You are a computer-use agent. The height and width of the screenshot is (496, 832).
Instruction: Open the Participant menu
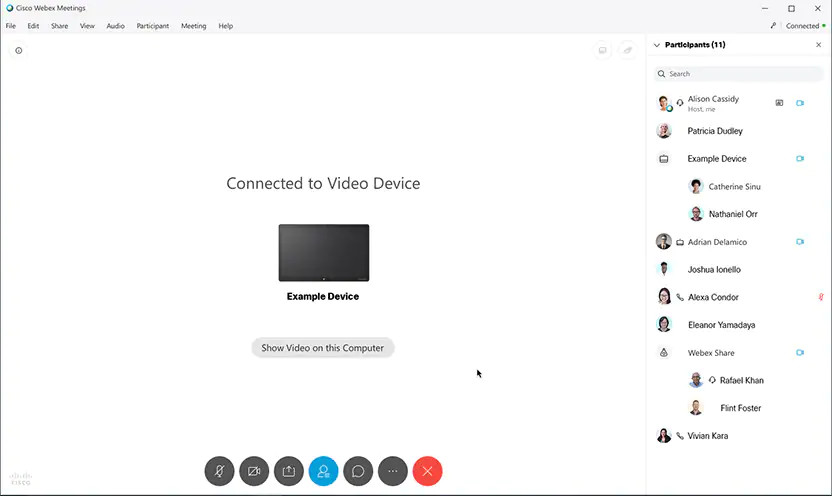pos(153,25)
